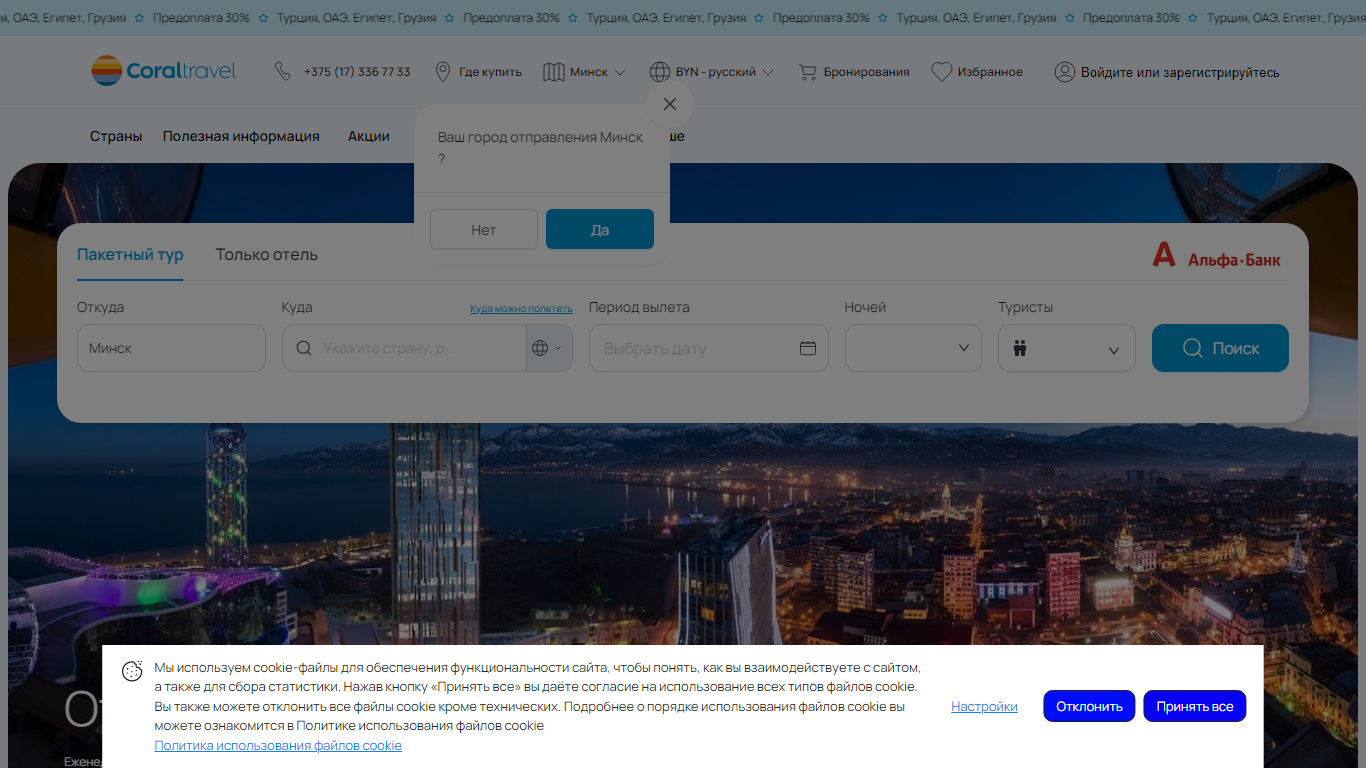Click the map icon beside Минск
This screenshot has width=1366, height=768.
pyautogui.click(x=554, y=72)
